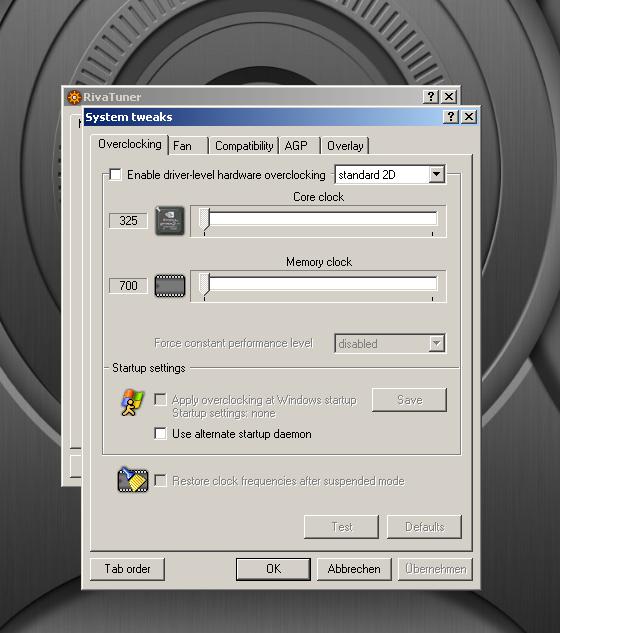Click the RivaTuner gear icon in title bar

pos(74,97)
